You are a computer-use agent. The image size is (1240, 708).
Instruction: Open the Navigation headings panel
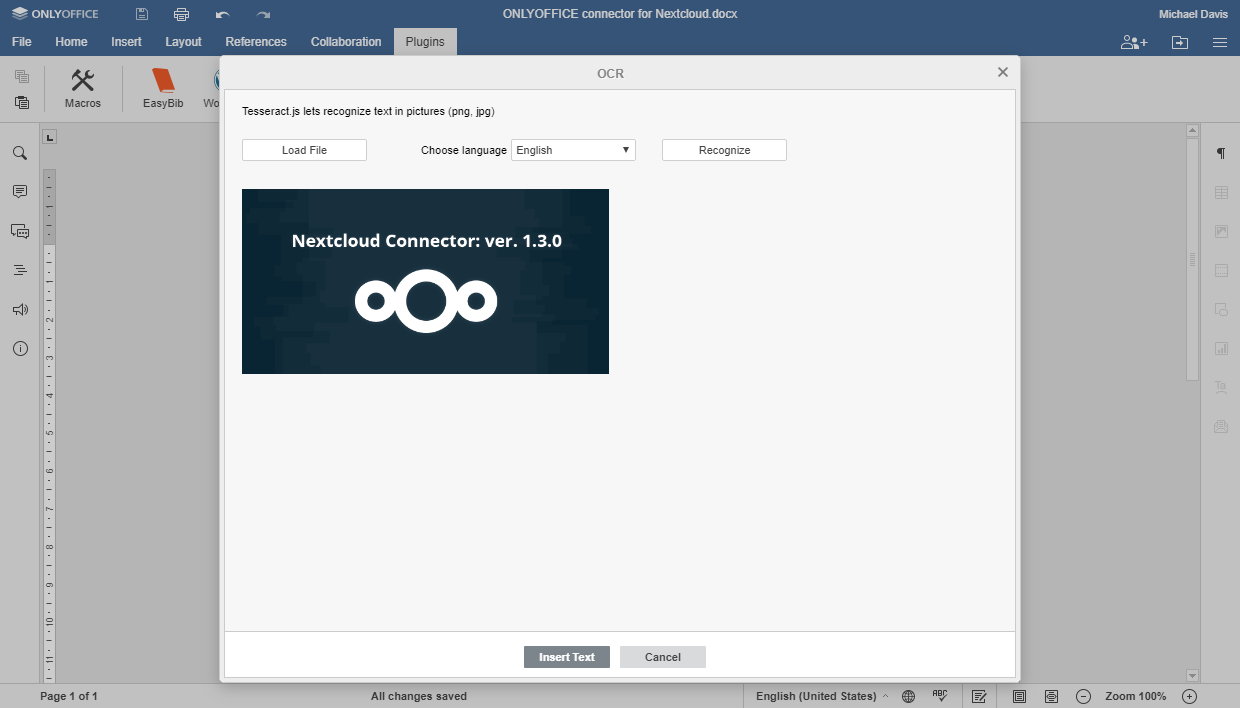(20, 270)
